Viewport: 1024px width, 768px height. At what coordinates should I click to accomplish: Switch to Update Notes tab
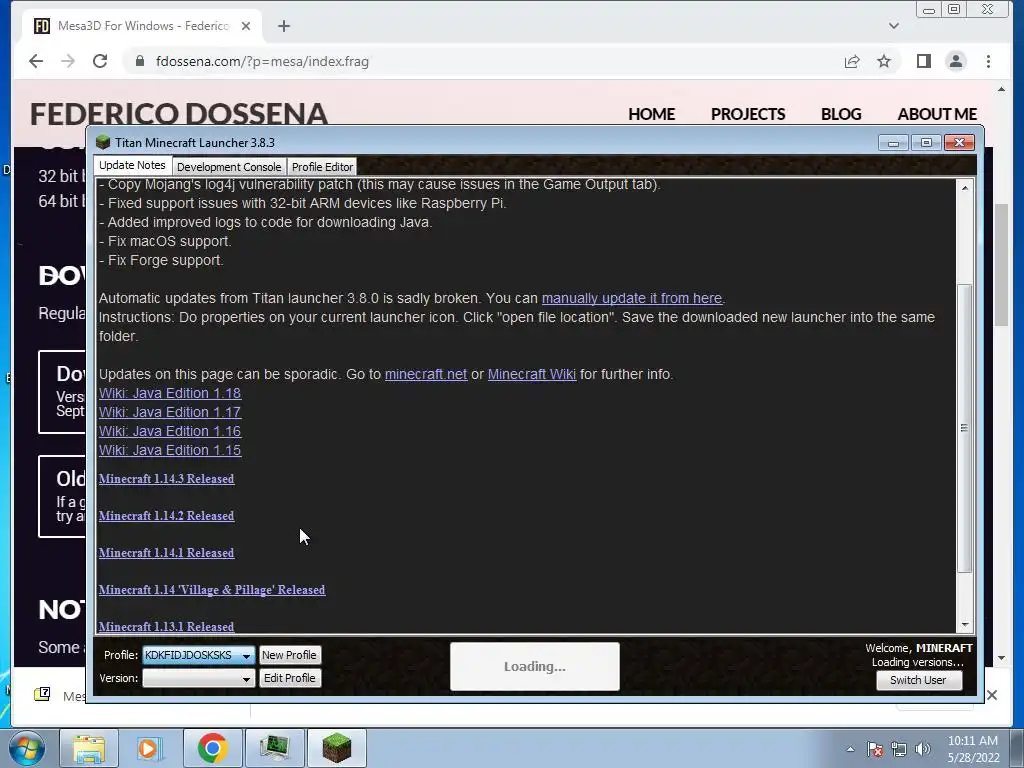pyautogui.click(x=132, y=165)
